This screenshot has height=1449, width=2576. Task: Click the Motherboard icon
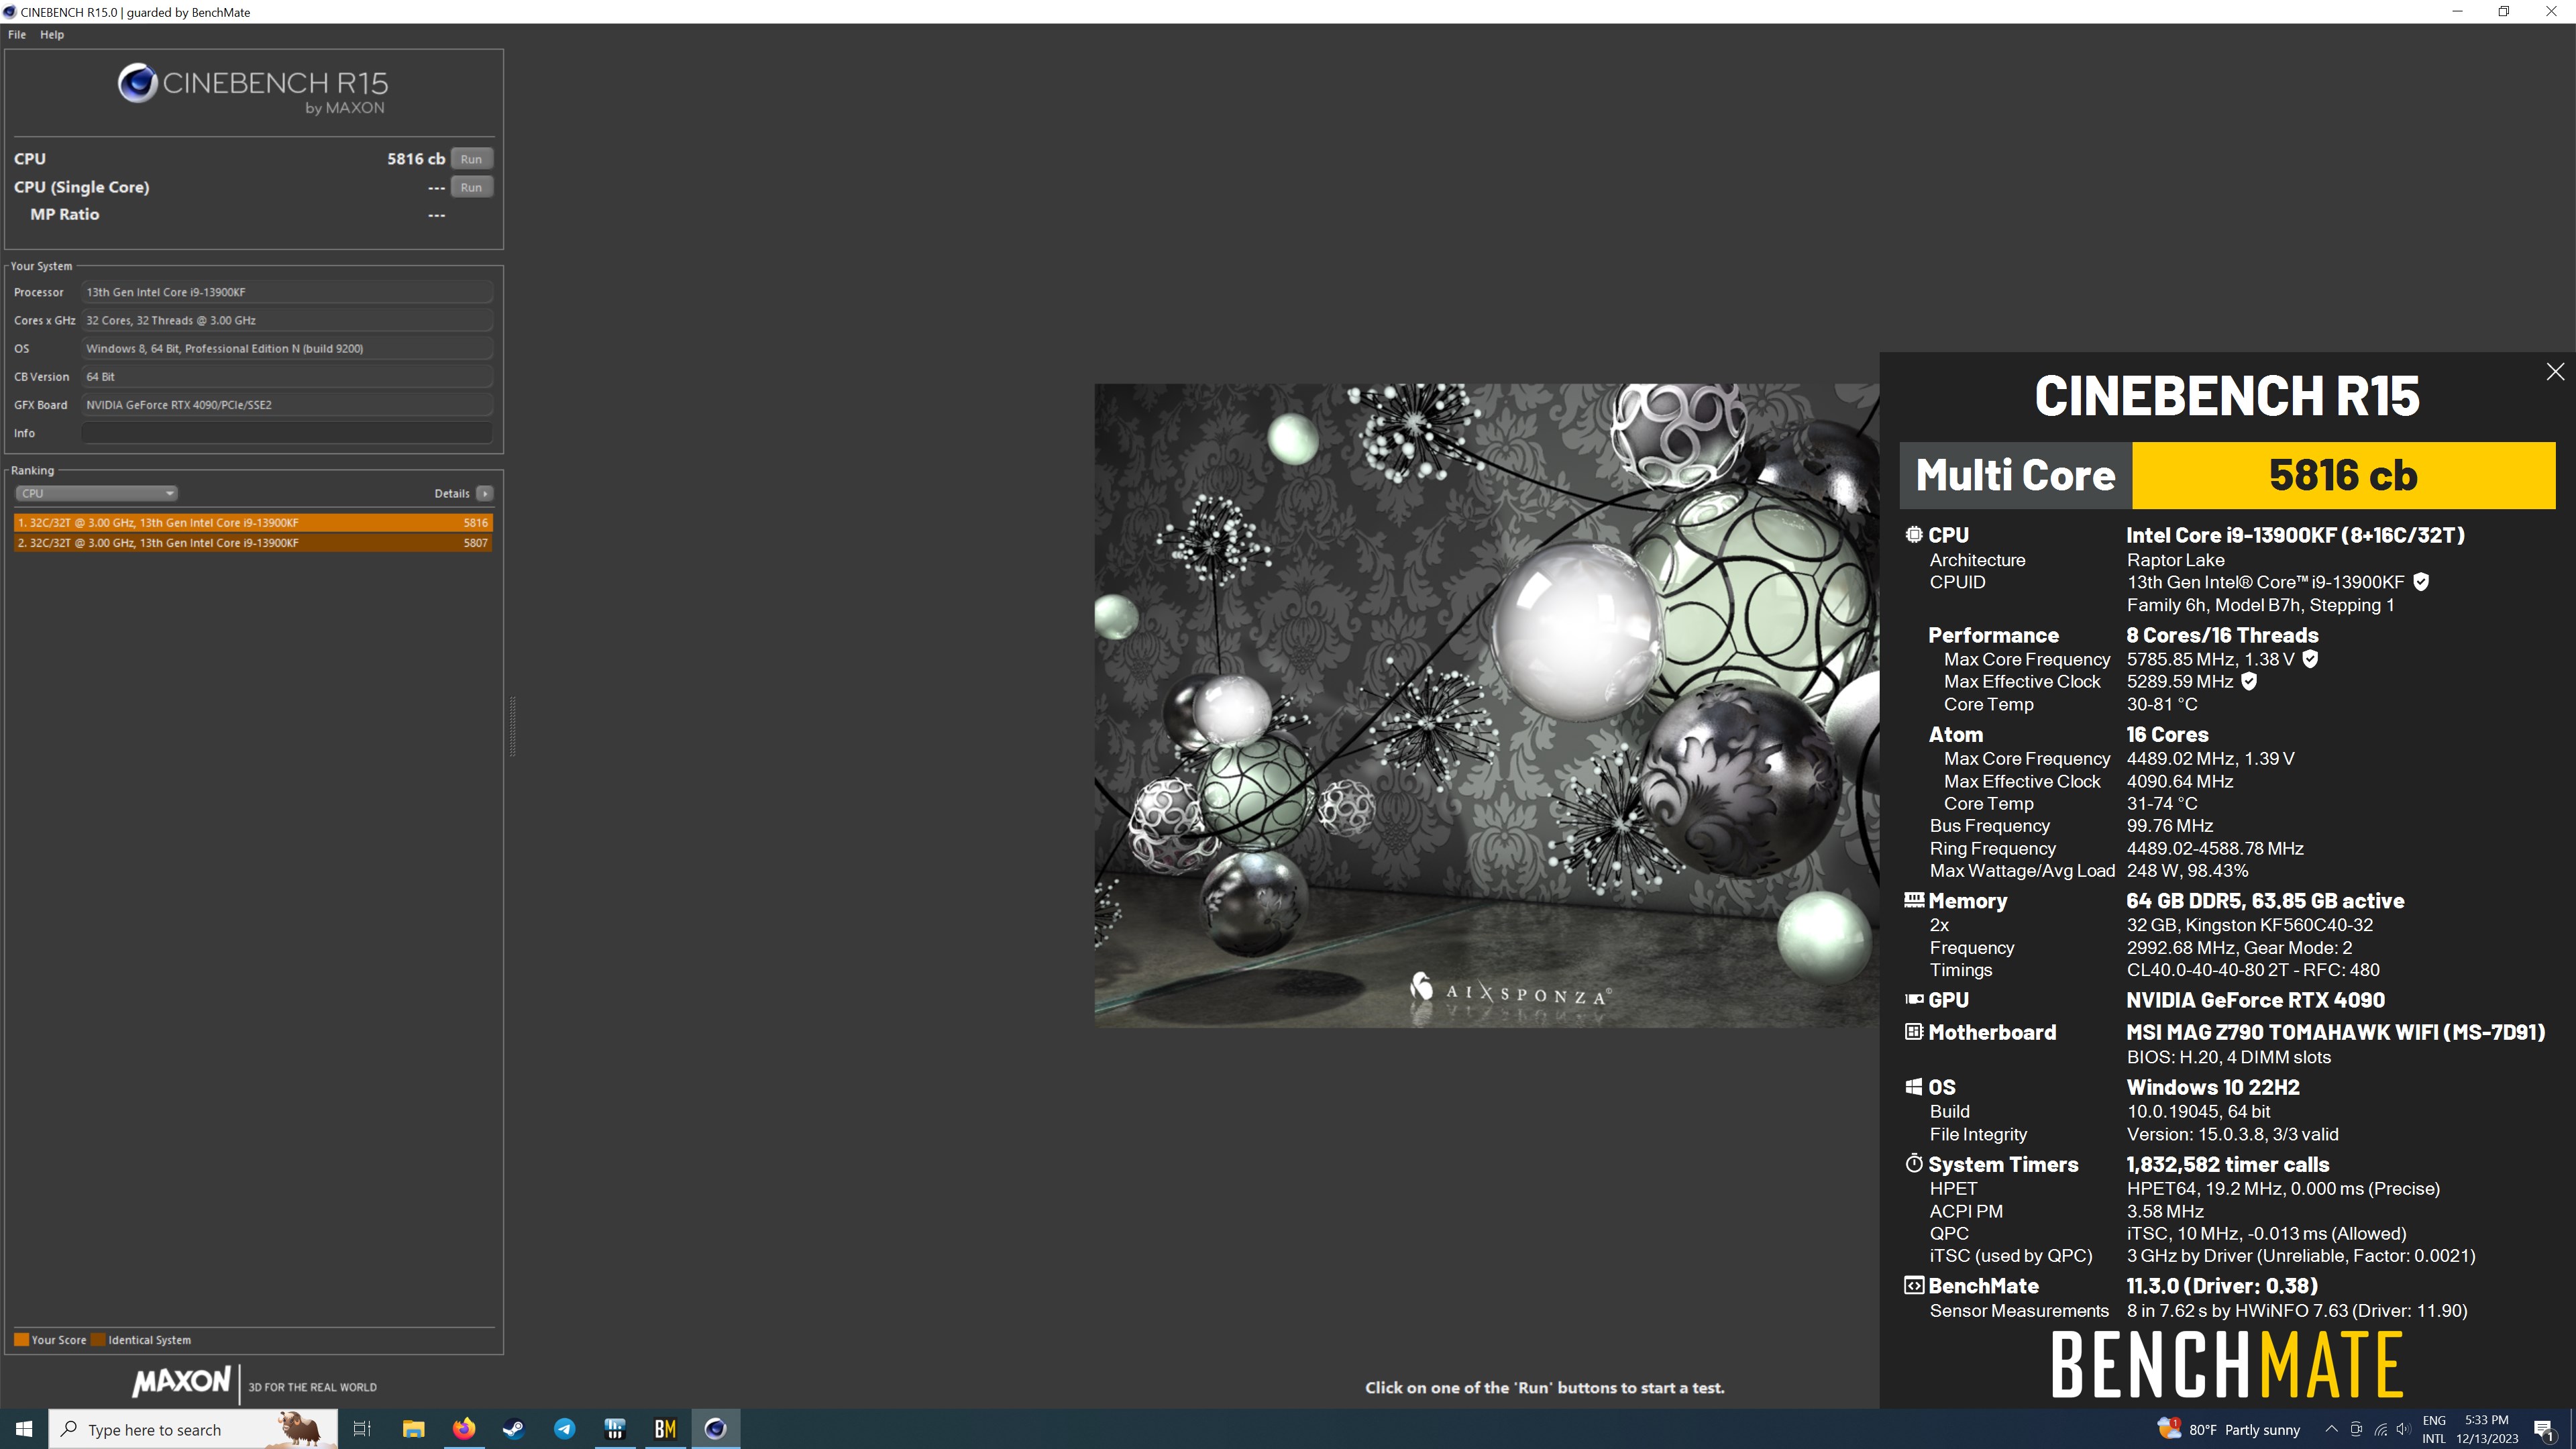point(1914,1032)
